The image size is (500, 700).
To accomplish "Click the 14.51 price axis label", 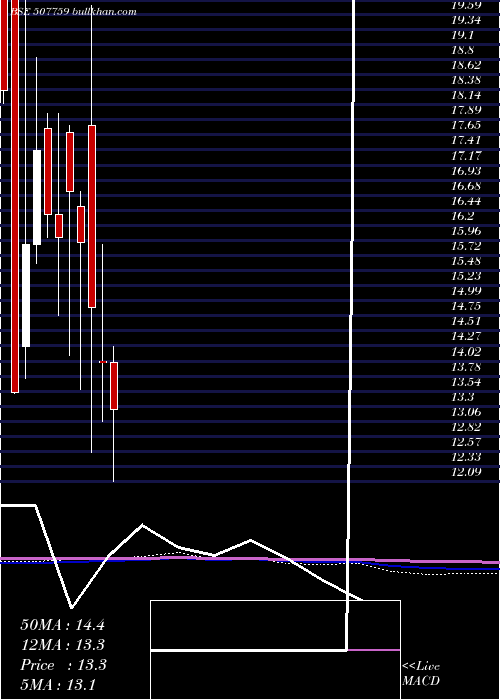I will pos(466,321).
